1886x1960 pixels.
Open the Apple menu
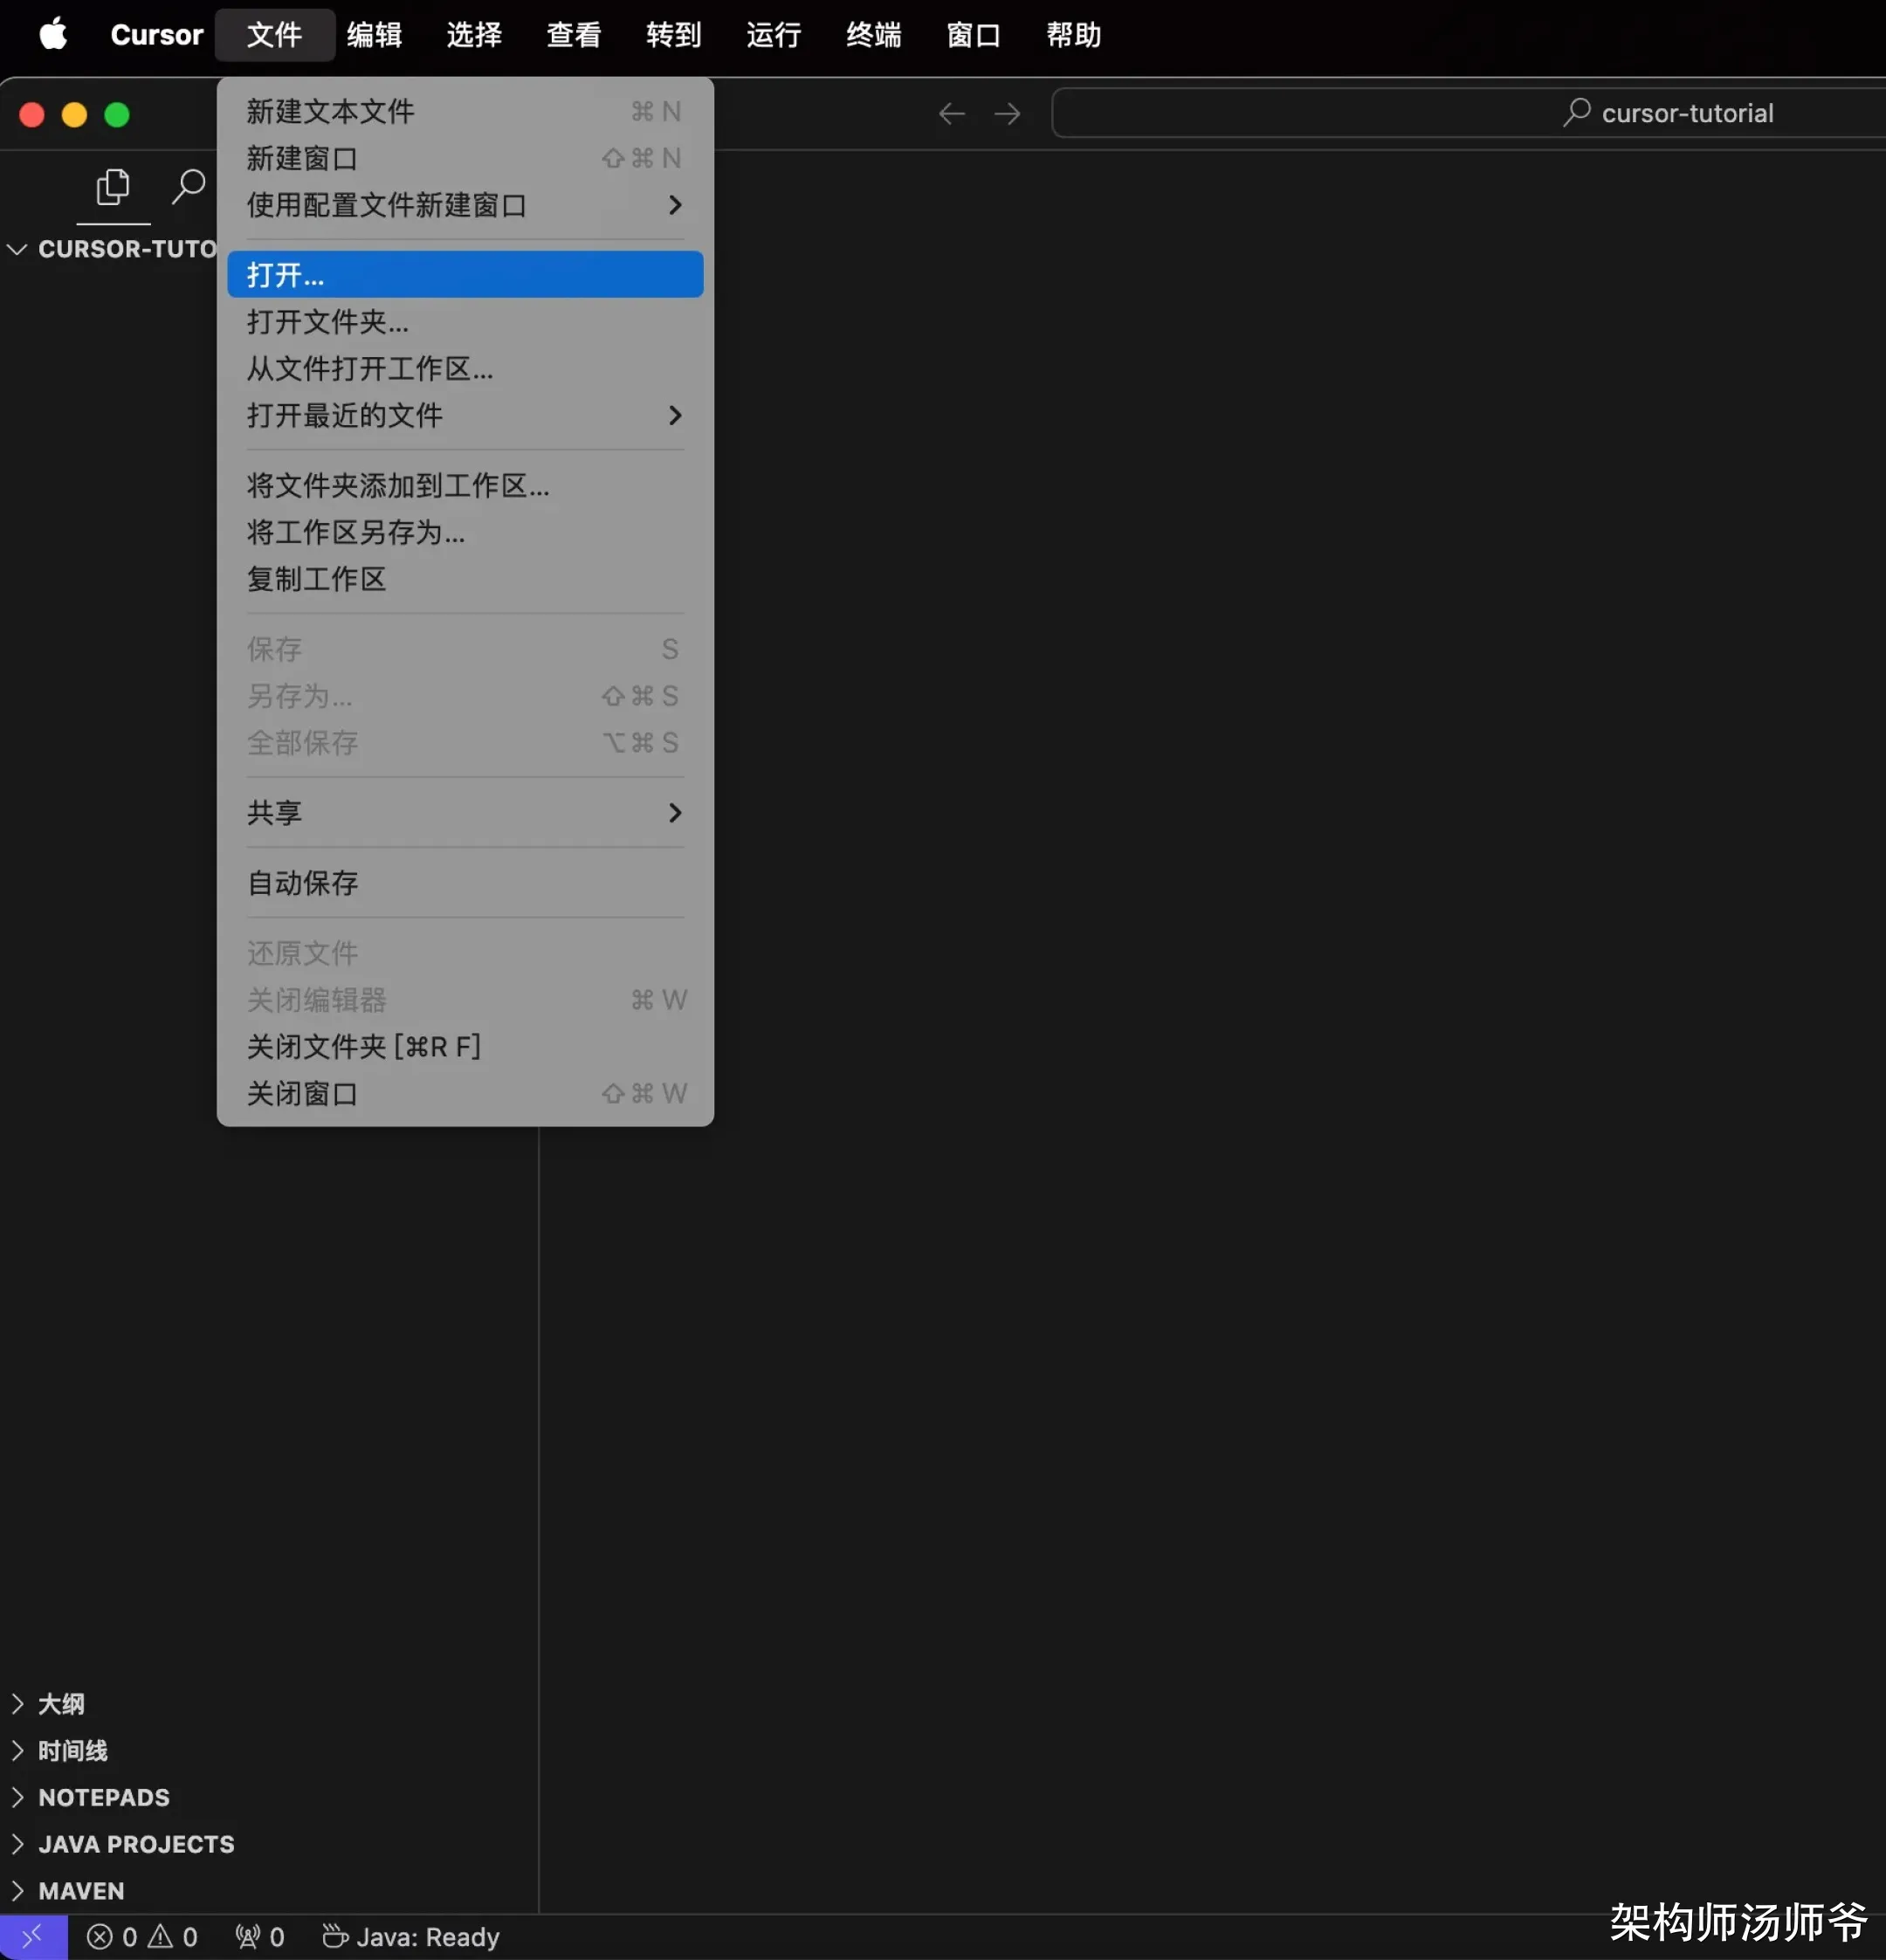click(x=53, y=35)
